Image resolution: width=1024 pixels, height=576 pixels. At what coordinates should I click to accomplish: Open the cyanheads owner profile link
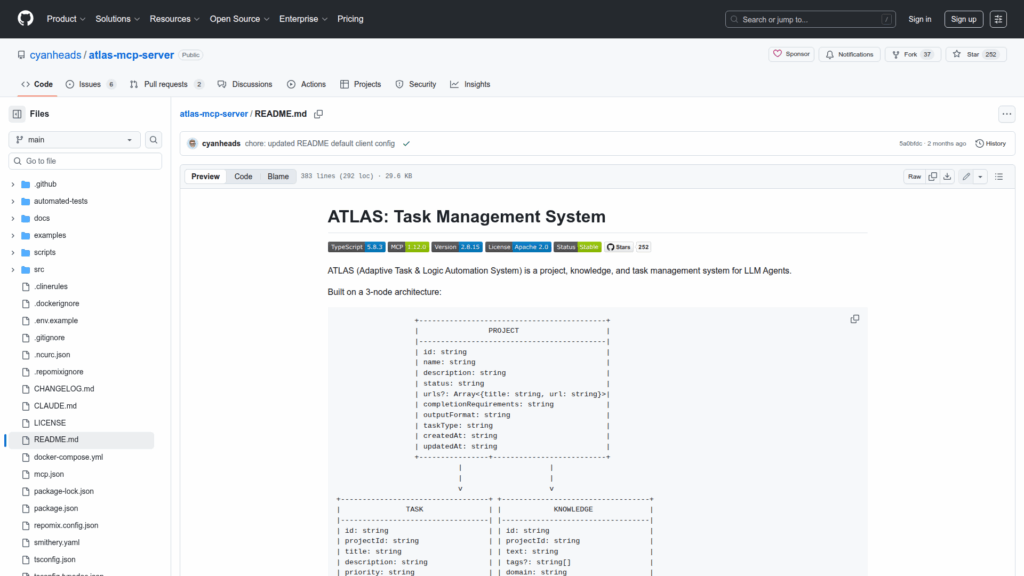[56, 55]
